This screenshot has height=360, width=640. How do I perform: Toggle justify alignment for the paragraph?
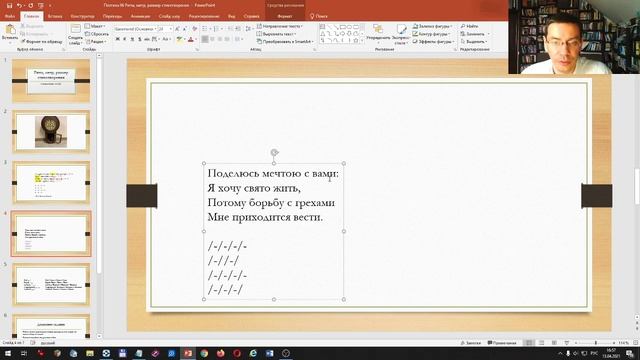[x=227, y=39]
